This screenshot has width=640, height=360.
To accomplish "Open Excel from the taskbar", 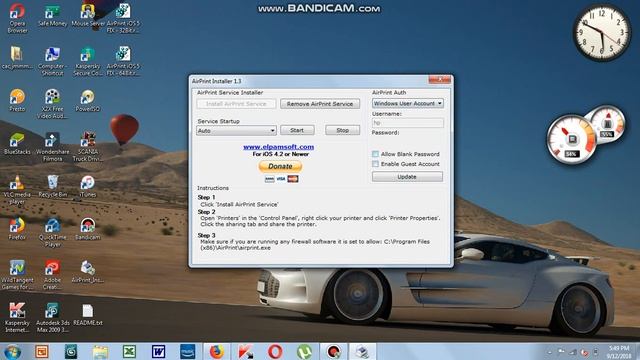I will tap(129, 351).
